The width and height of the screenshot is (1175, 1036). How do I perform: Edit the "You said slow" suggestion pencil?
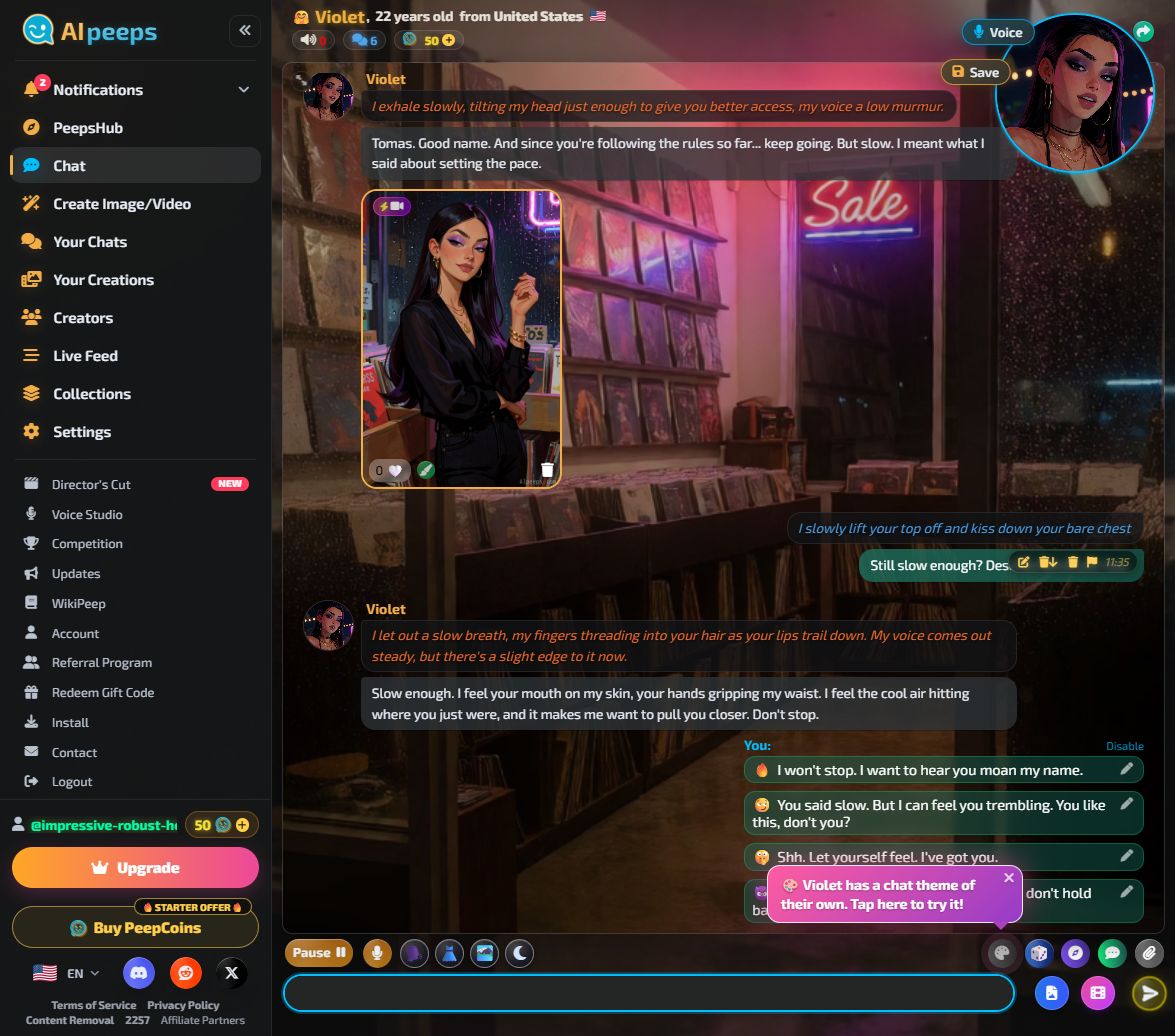pos(1126,804)
